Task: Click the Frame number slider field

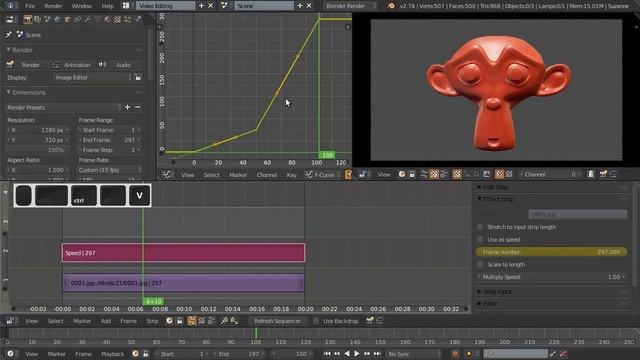Action: pos(551,252)
